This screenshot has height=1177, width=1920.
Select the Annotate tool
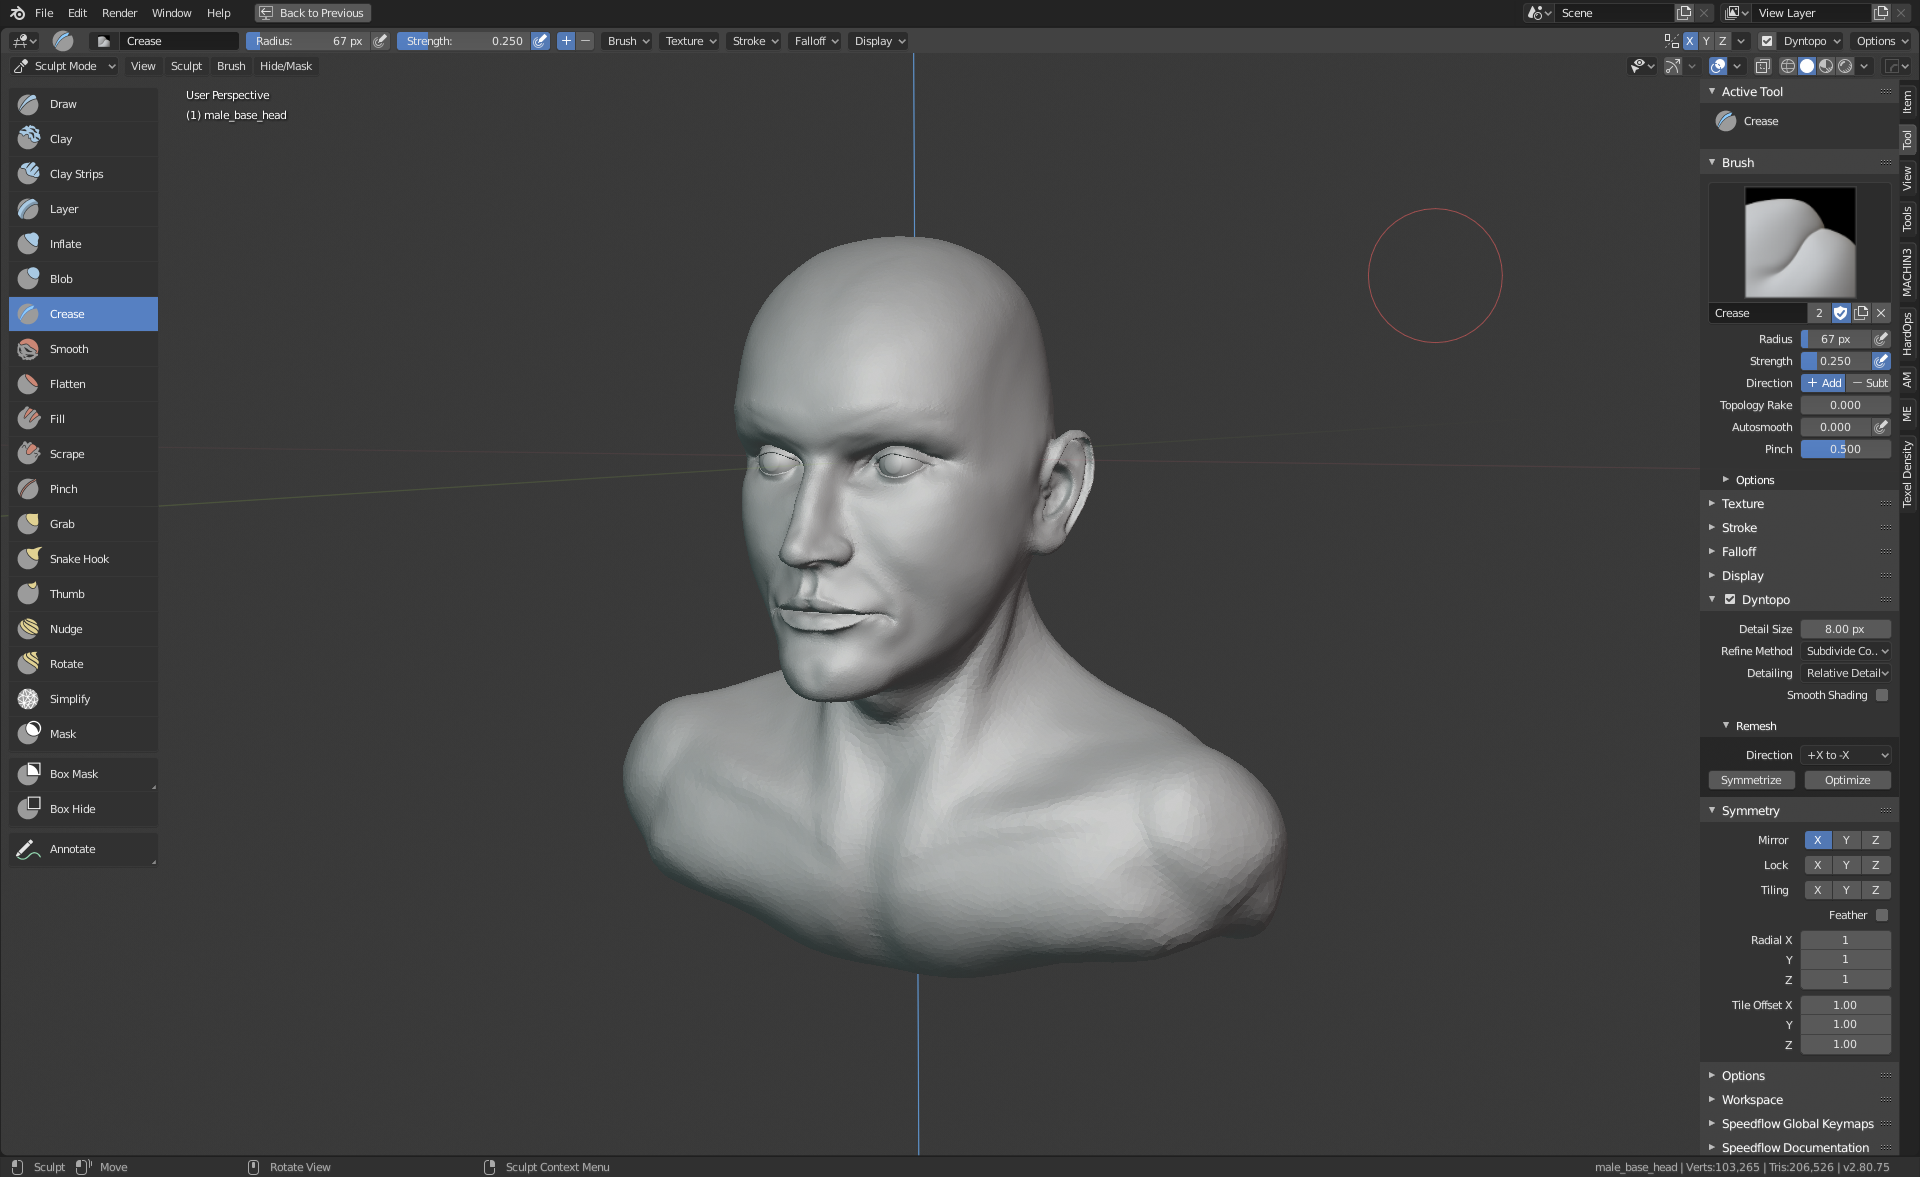[x=72, y=849]
